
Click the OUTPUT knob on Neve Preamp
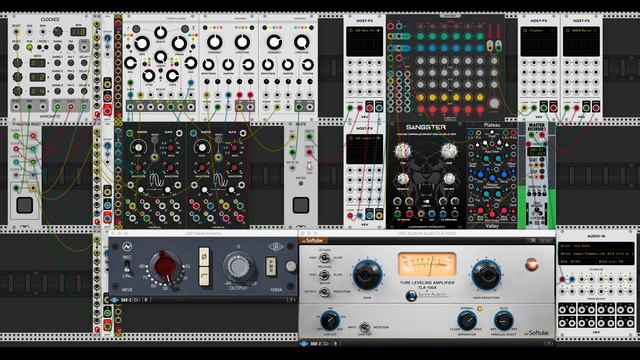tap(239, 267)
